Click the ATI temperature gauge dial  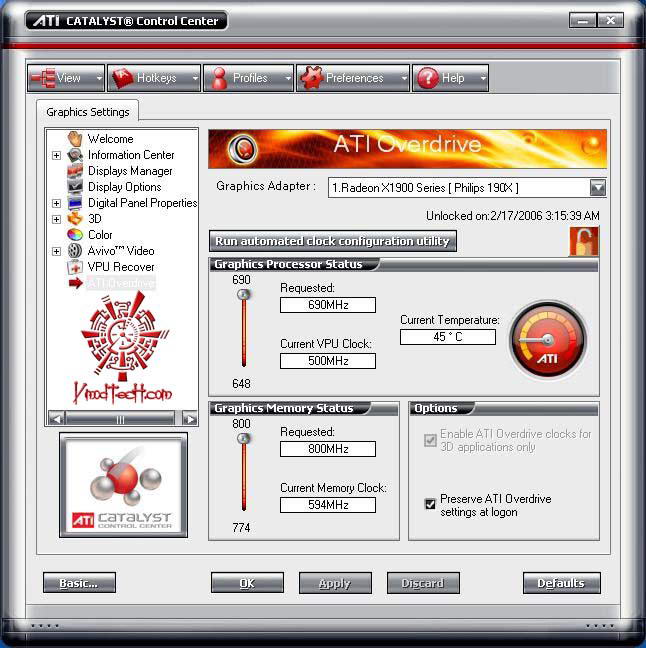[548, 340]
